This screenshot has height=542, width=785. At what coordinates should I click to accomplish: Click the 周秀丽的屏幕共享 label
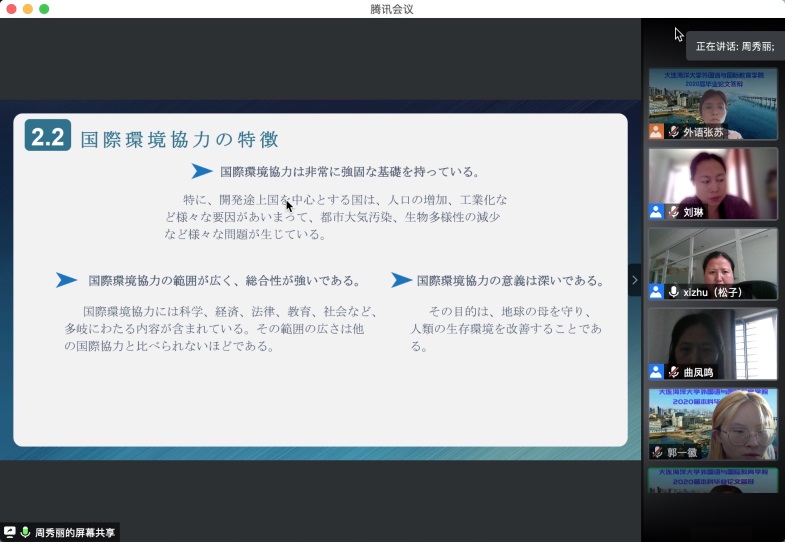75,532
